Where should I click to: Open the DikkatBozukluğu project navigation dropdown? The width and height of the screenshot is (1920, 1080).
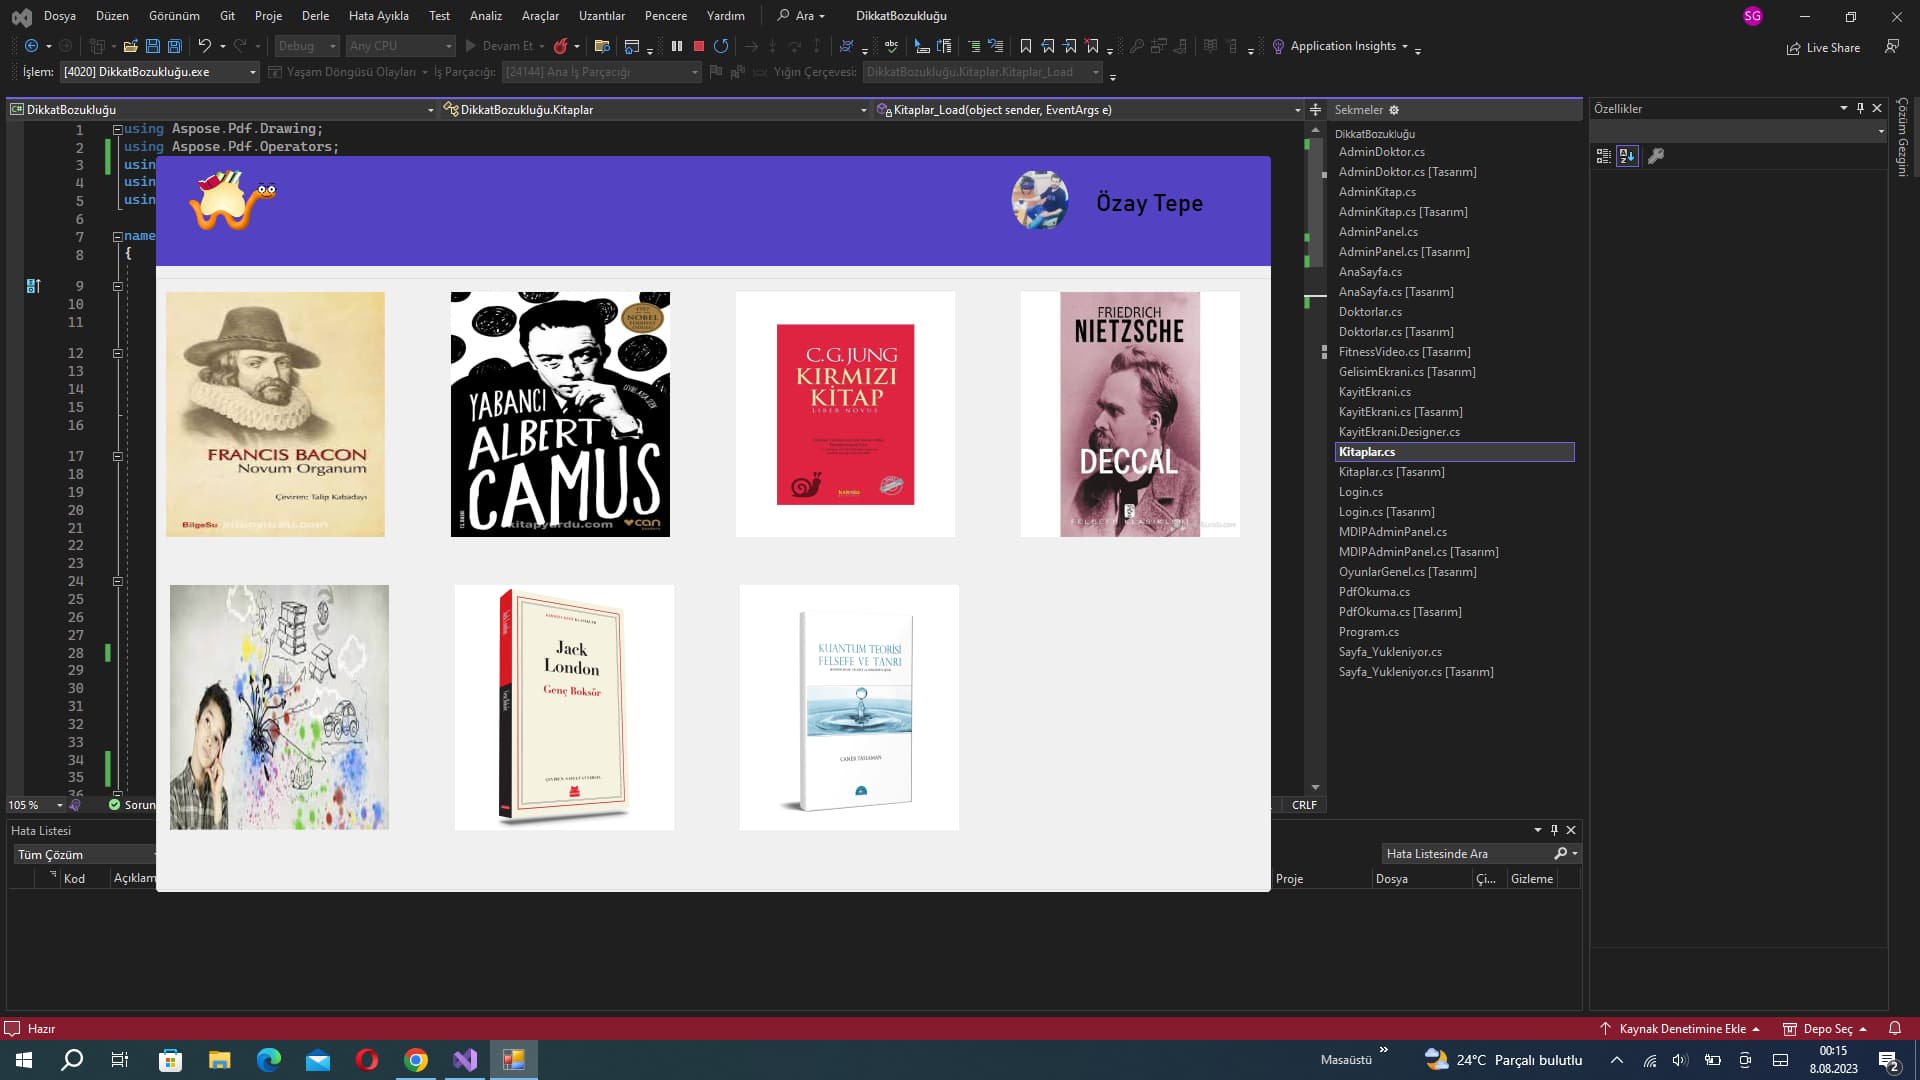pyautogui.click(x=222, y=110)
